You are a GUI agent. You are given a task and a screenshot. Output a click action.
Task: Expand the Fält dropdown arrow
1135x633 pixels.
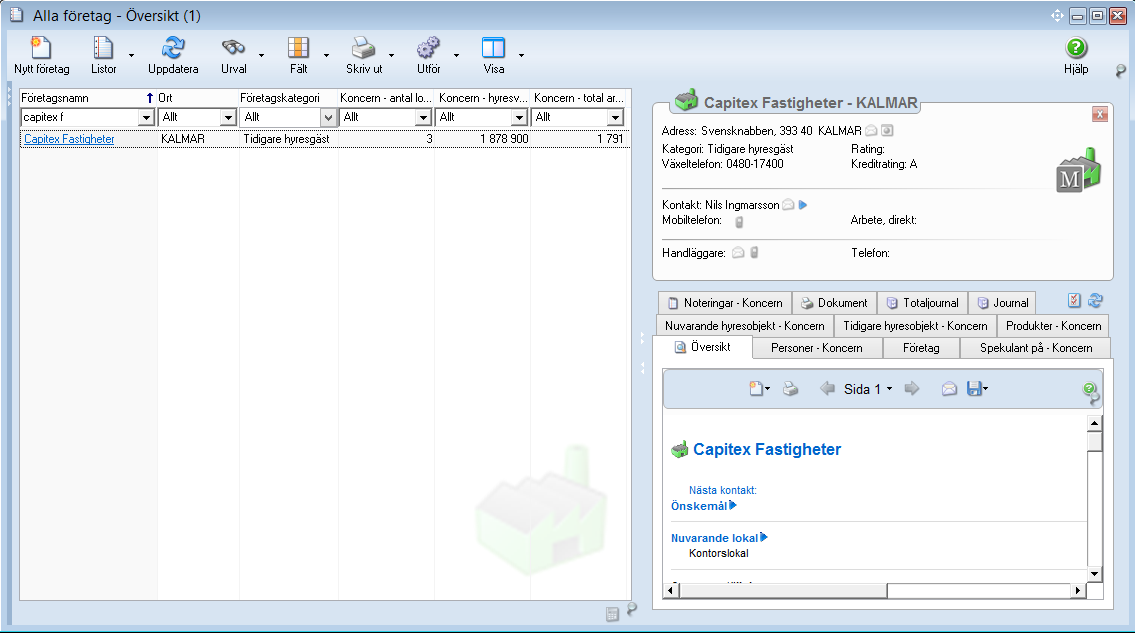[x=326, y=56]
